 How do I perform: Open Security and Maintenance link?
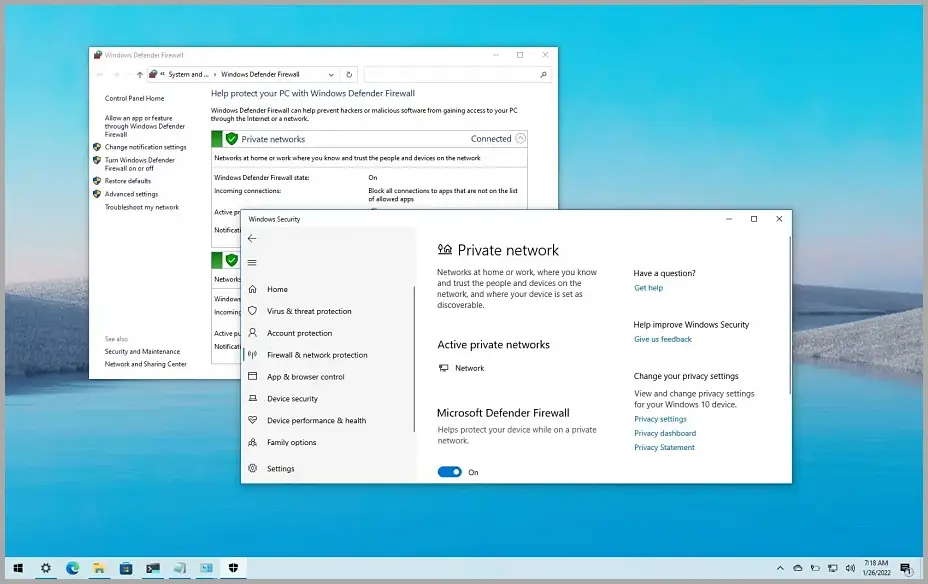142,351
